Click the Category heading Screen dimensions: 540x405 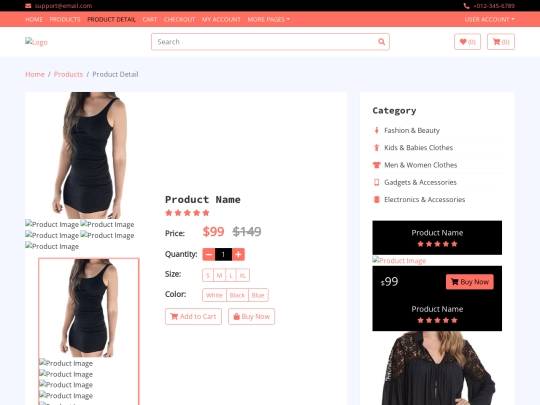pos(394,110)
